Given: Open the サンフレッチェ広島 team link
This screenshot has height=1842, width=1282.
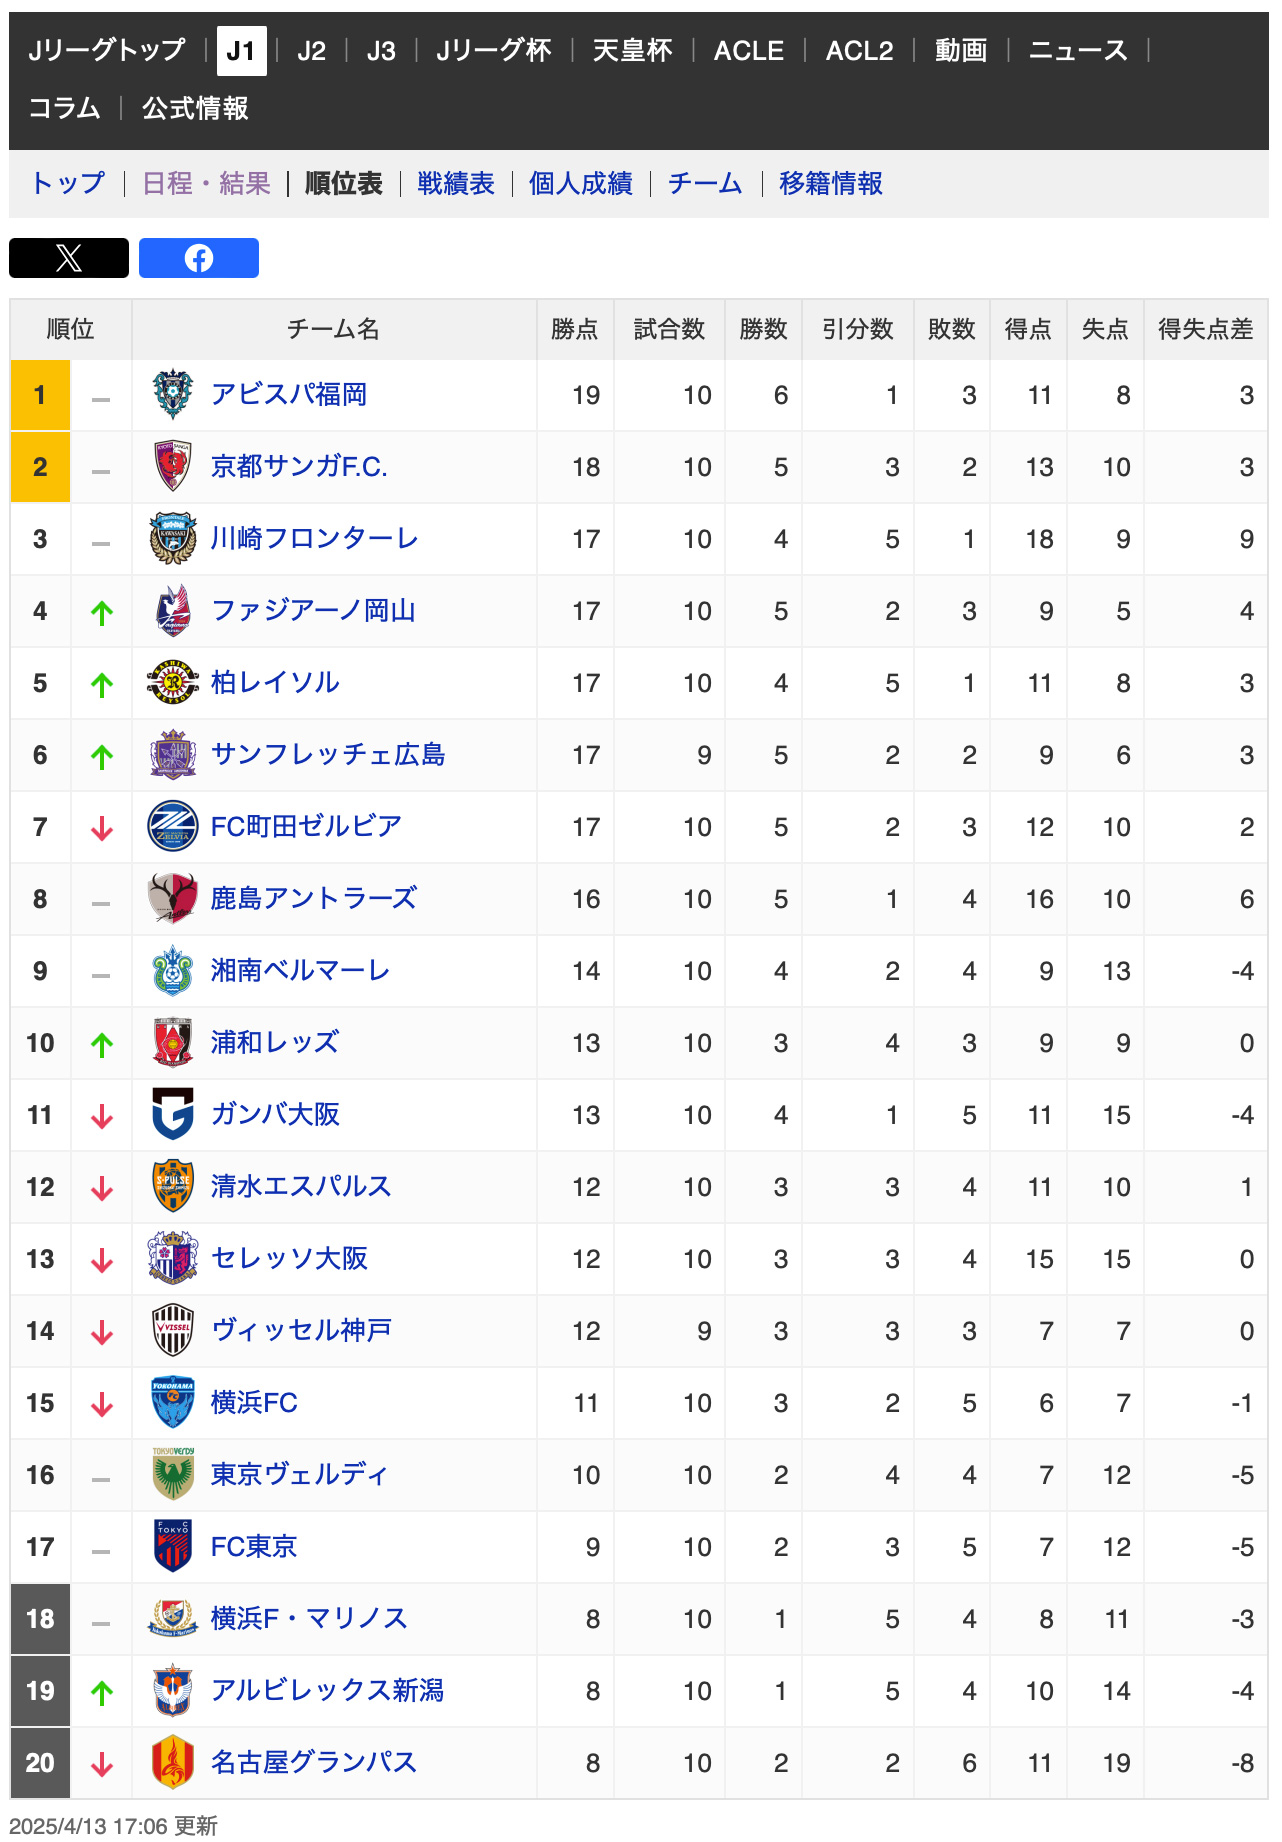Looking at the screenshot, I should (x=328, y=755).
